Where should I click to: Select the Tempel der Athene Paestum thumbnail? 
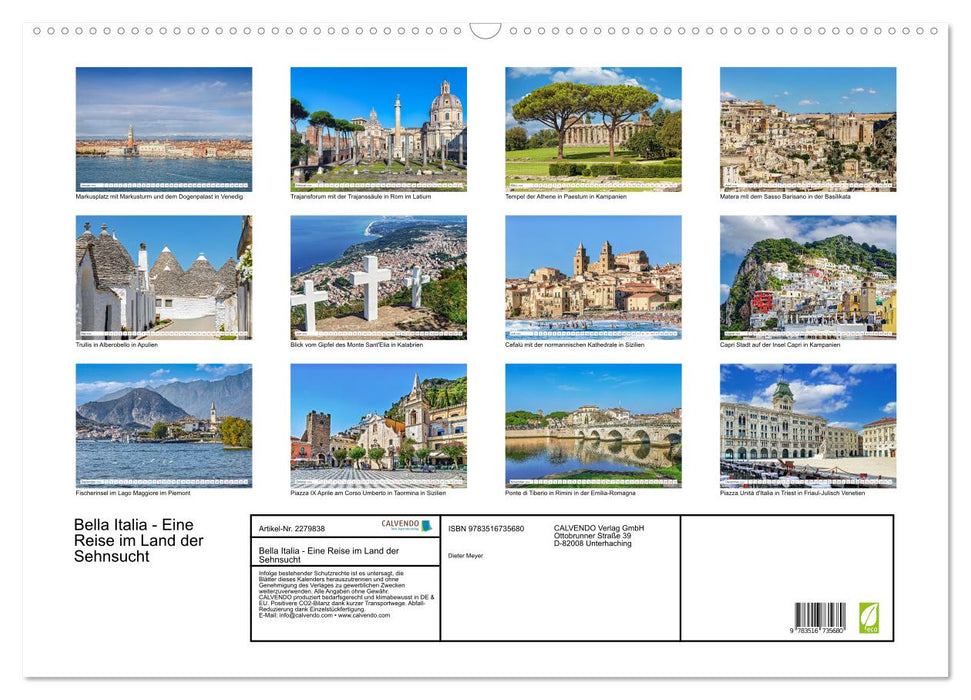click(593, 126)
